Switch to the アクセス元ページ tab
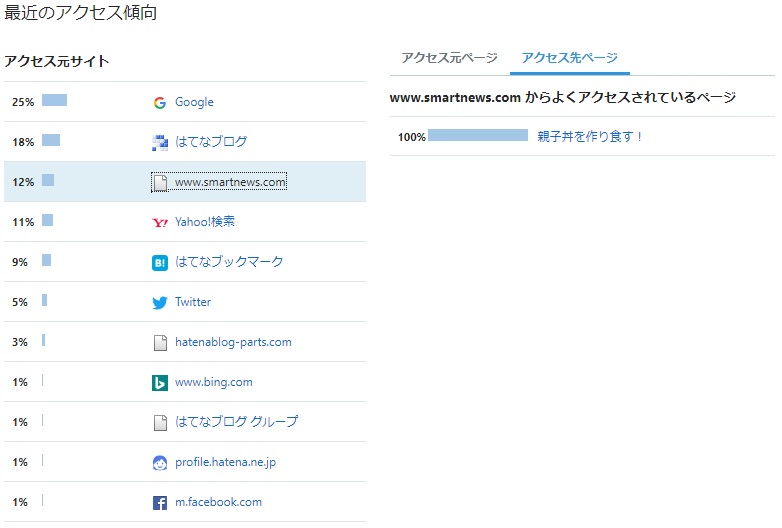This screenshot has height=528, width=782. pyautogui.click(x=449, y=58)
